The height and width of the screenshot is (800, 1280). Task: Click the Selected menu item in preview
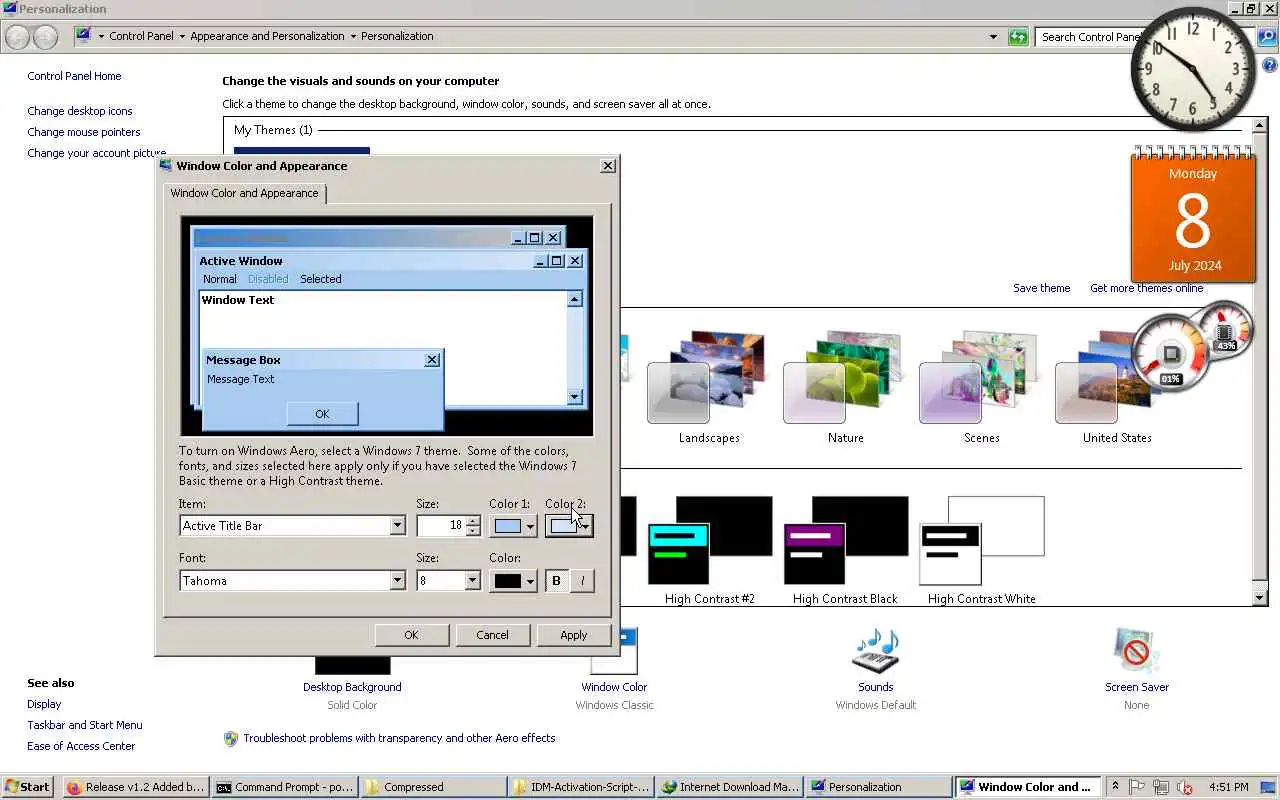coord(321,279)
